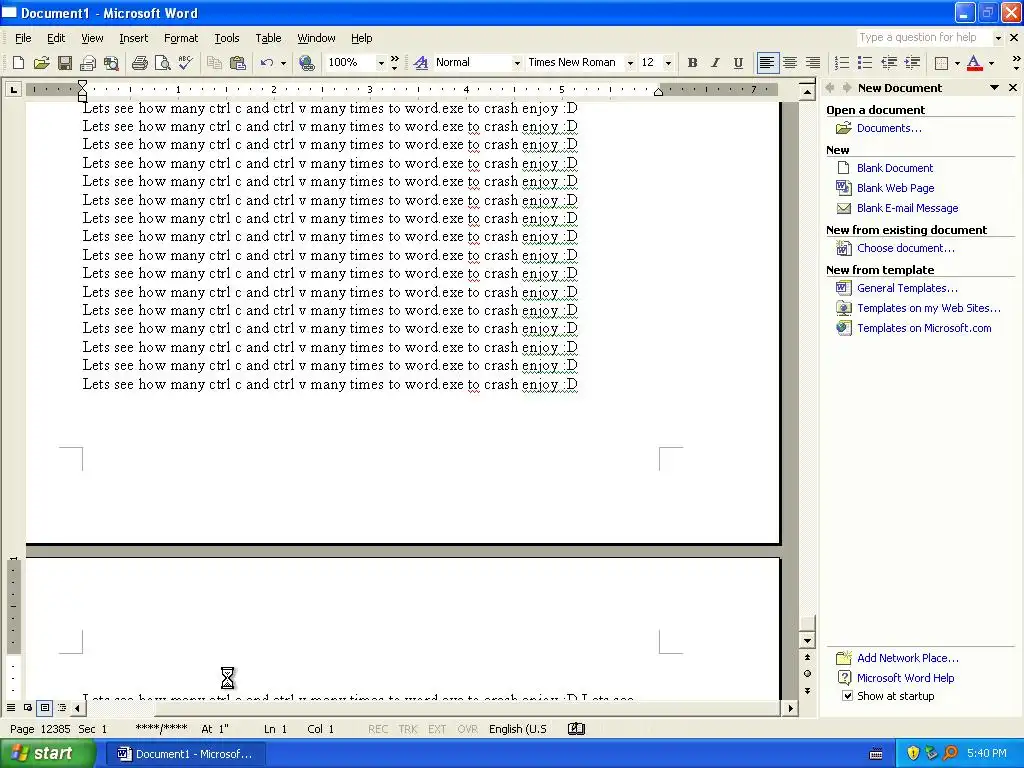The width and height of the screenshot is (1024, 768).
Task: Insert hyperlink globe icon
Action: (306, 63)
